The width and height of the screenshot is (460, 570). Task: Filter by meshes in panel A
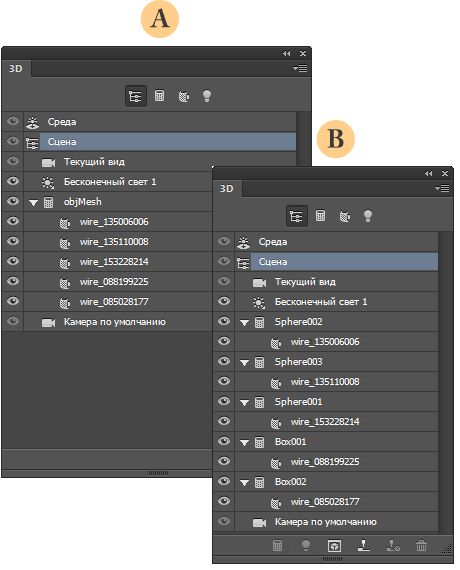click(x=159, y=96)
